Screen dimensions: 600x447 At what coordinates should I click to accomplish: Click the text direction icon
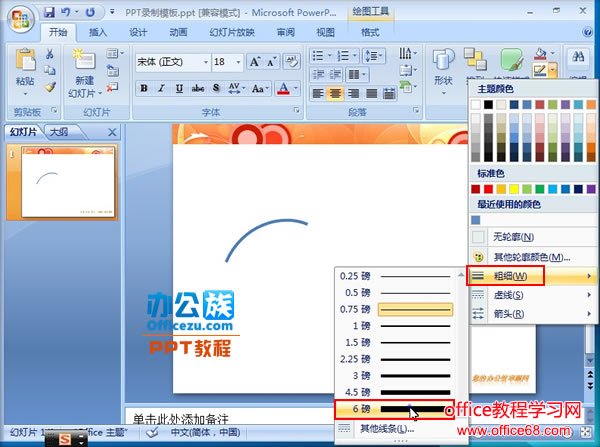[405, 53]
